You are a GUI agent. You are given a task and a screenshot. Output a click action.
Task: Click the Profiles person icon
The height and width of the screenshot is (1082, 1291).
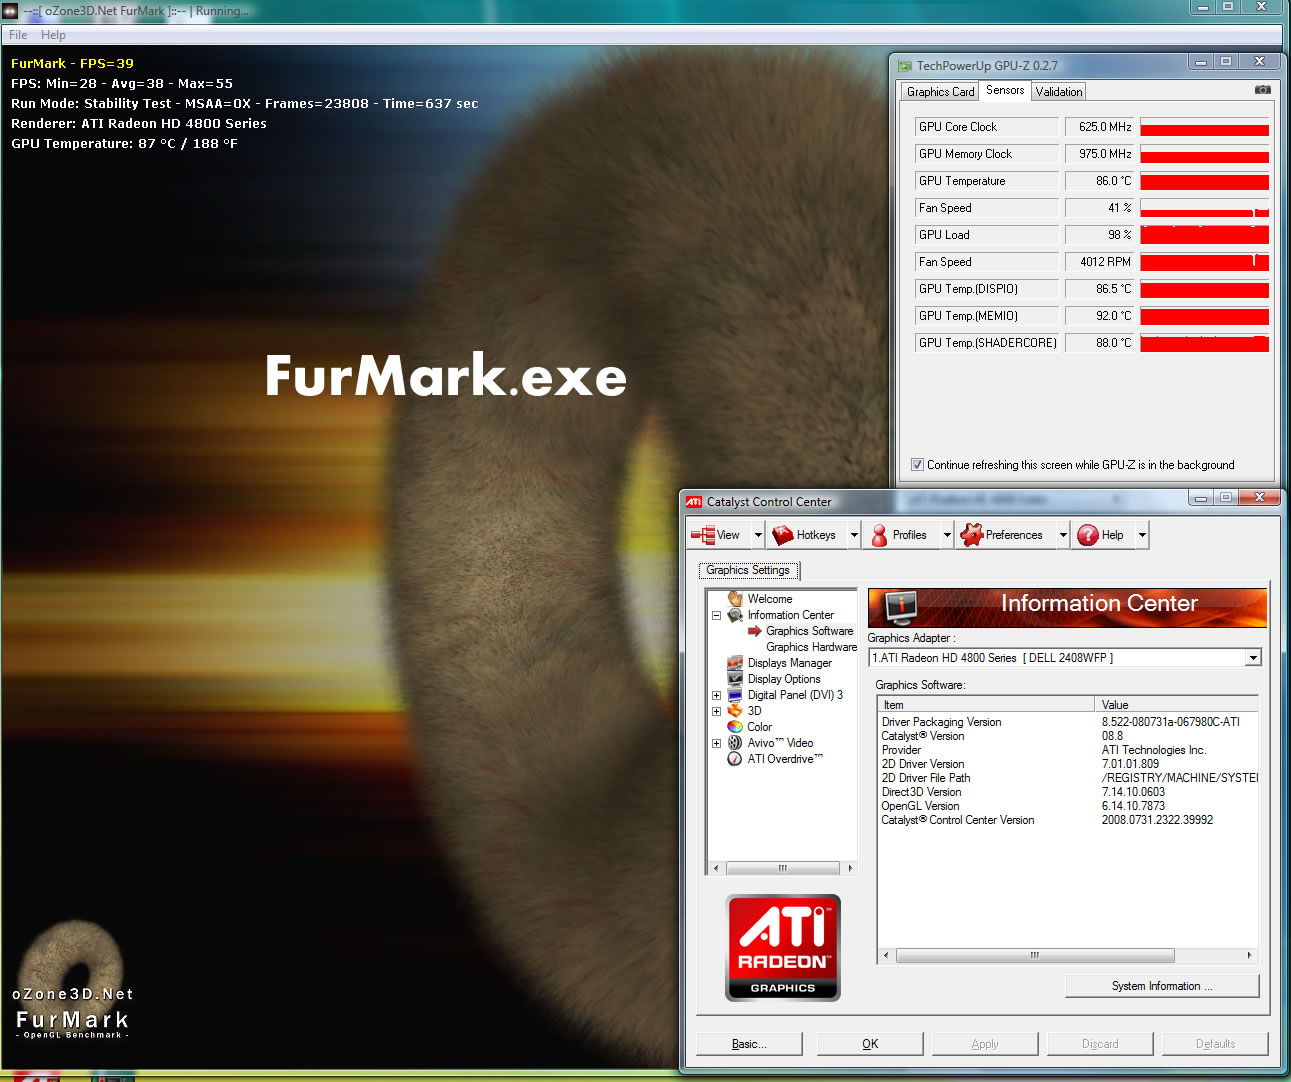[879, 535]
